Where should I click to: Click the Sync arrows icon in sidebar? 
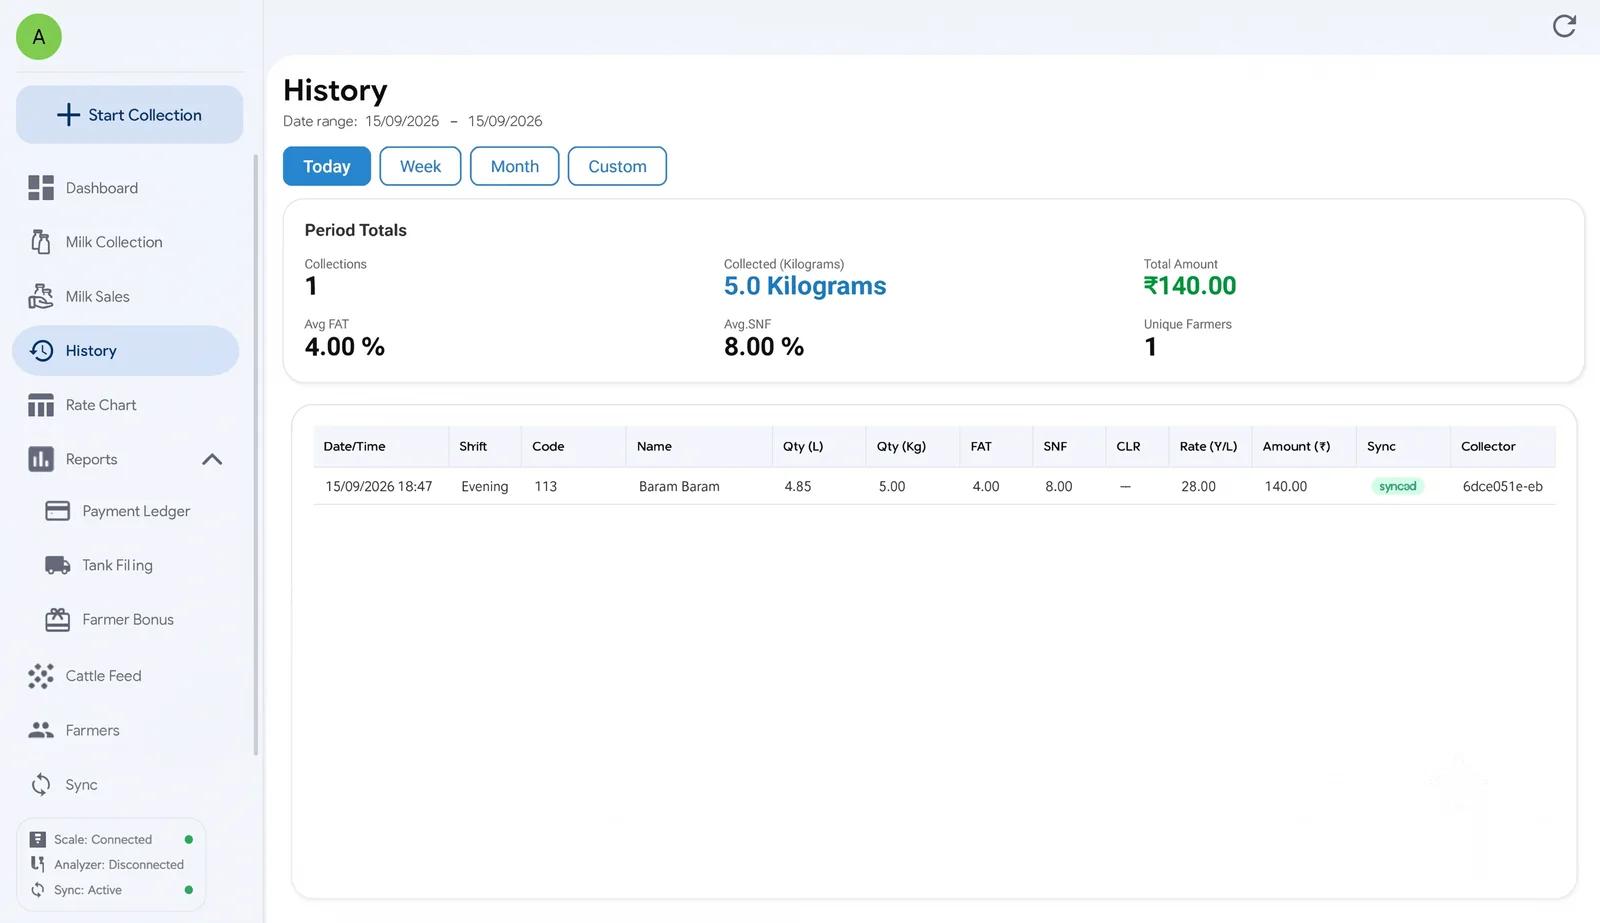pos(41,785)
